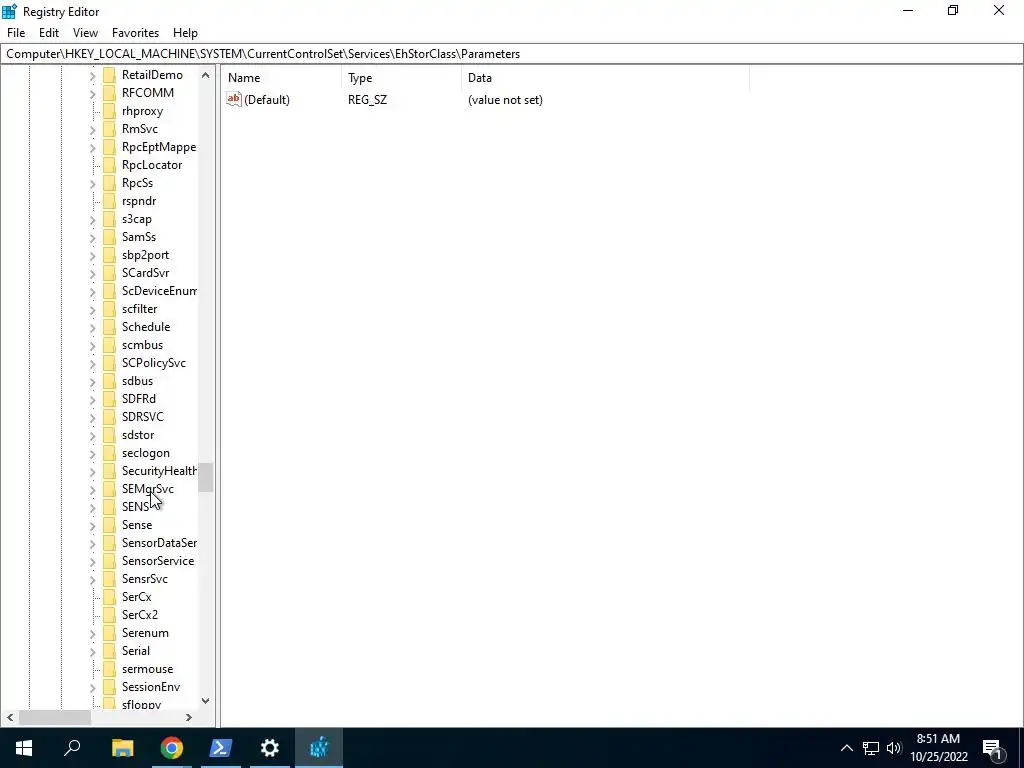
Task: Select the SerCx2 key
Action: click(140, 615)
